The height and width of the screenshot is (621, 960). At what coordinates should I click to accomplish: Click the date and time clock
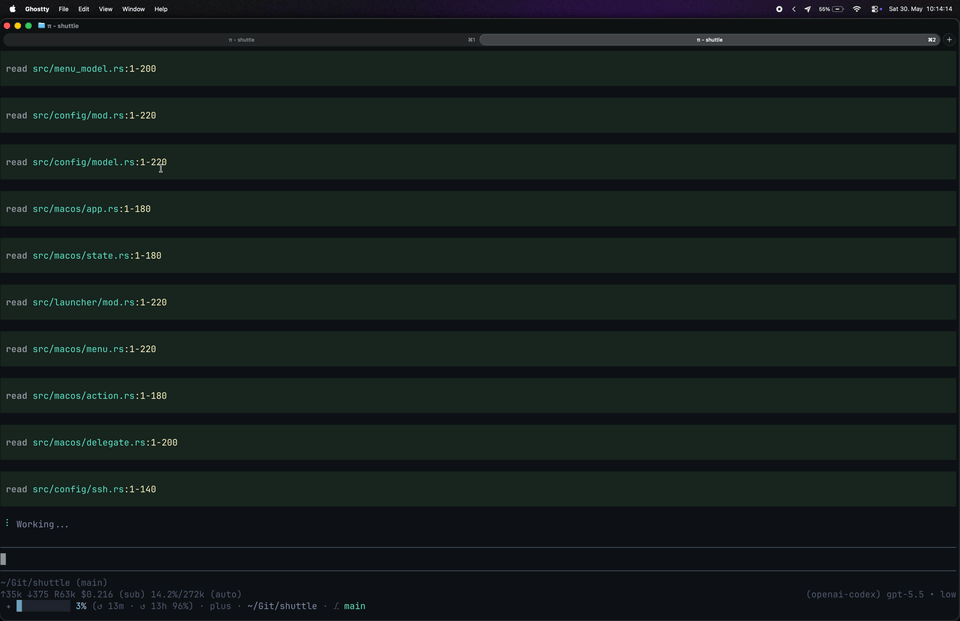point(920,9)
